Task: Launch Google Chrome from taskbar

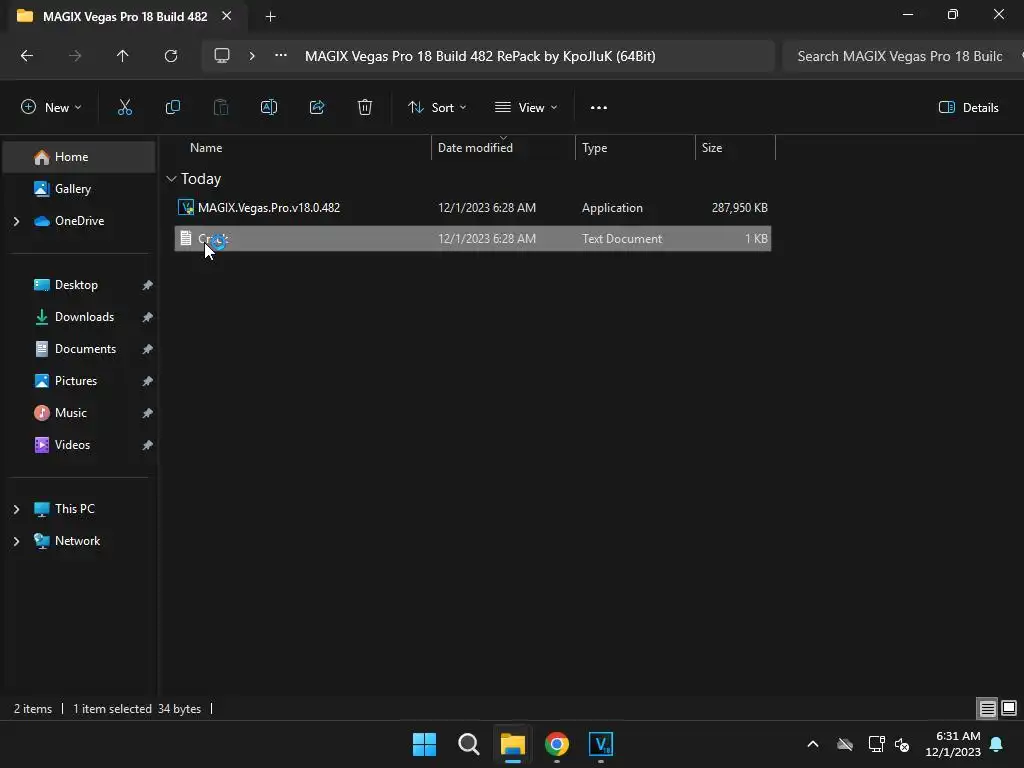Action: 557,744
